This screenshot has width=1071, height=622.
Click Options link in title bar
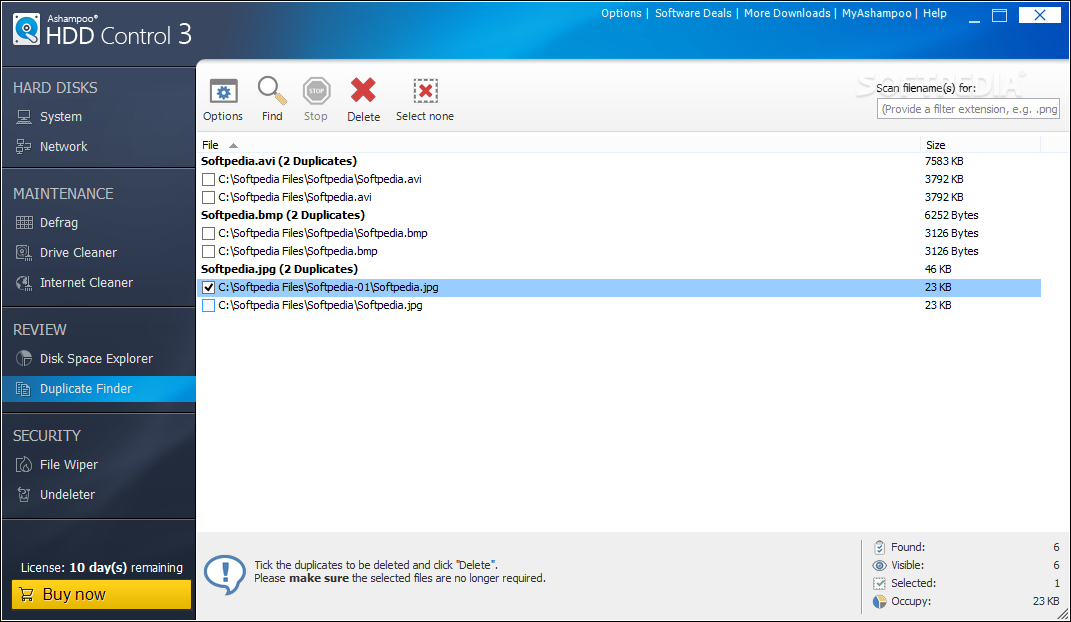(x=621, y=13)
